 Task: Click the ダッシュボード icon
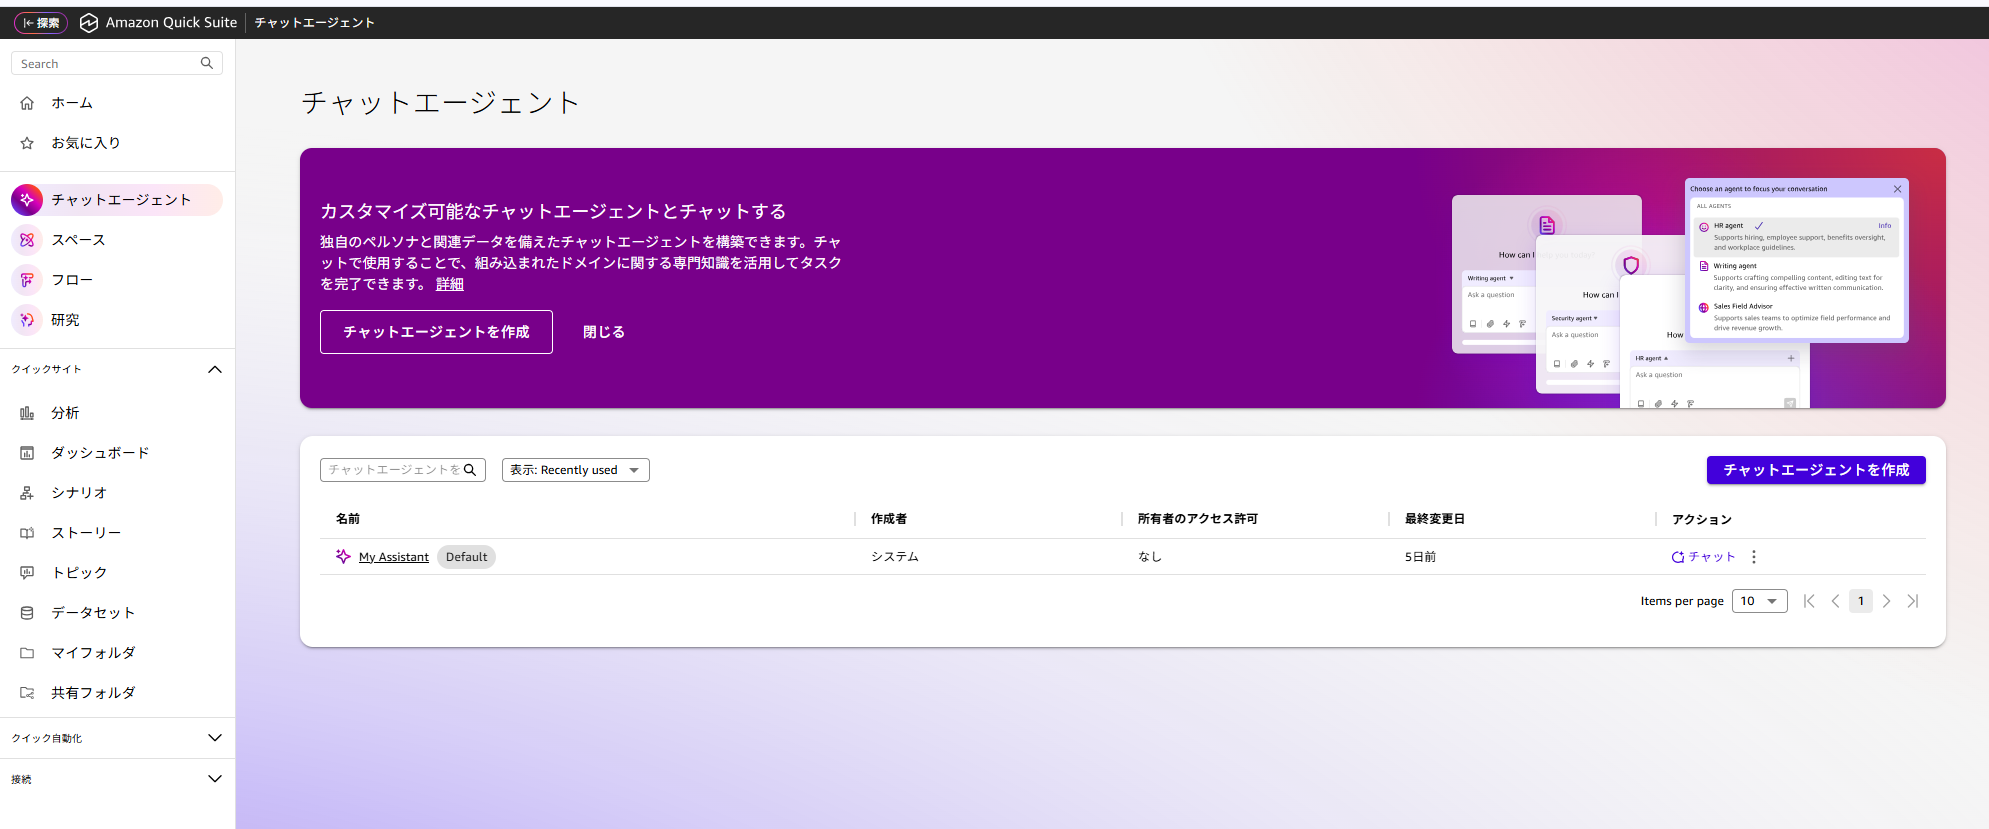(27, 453)
